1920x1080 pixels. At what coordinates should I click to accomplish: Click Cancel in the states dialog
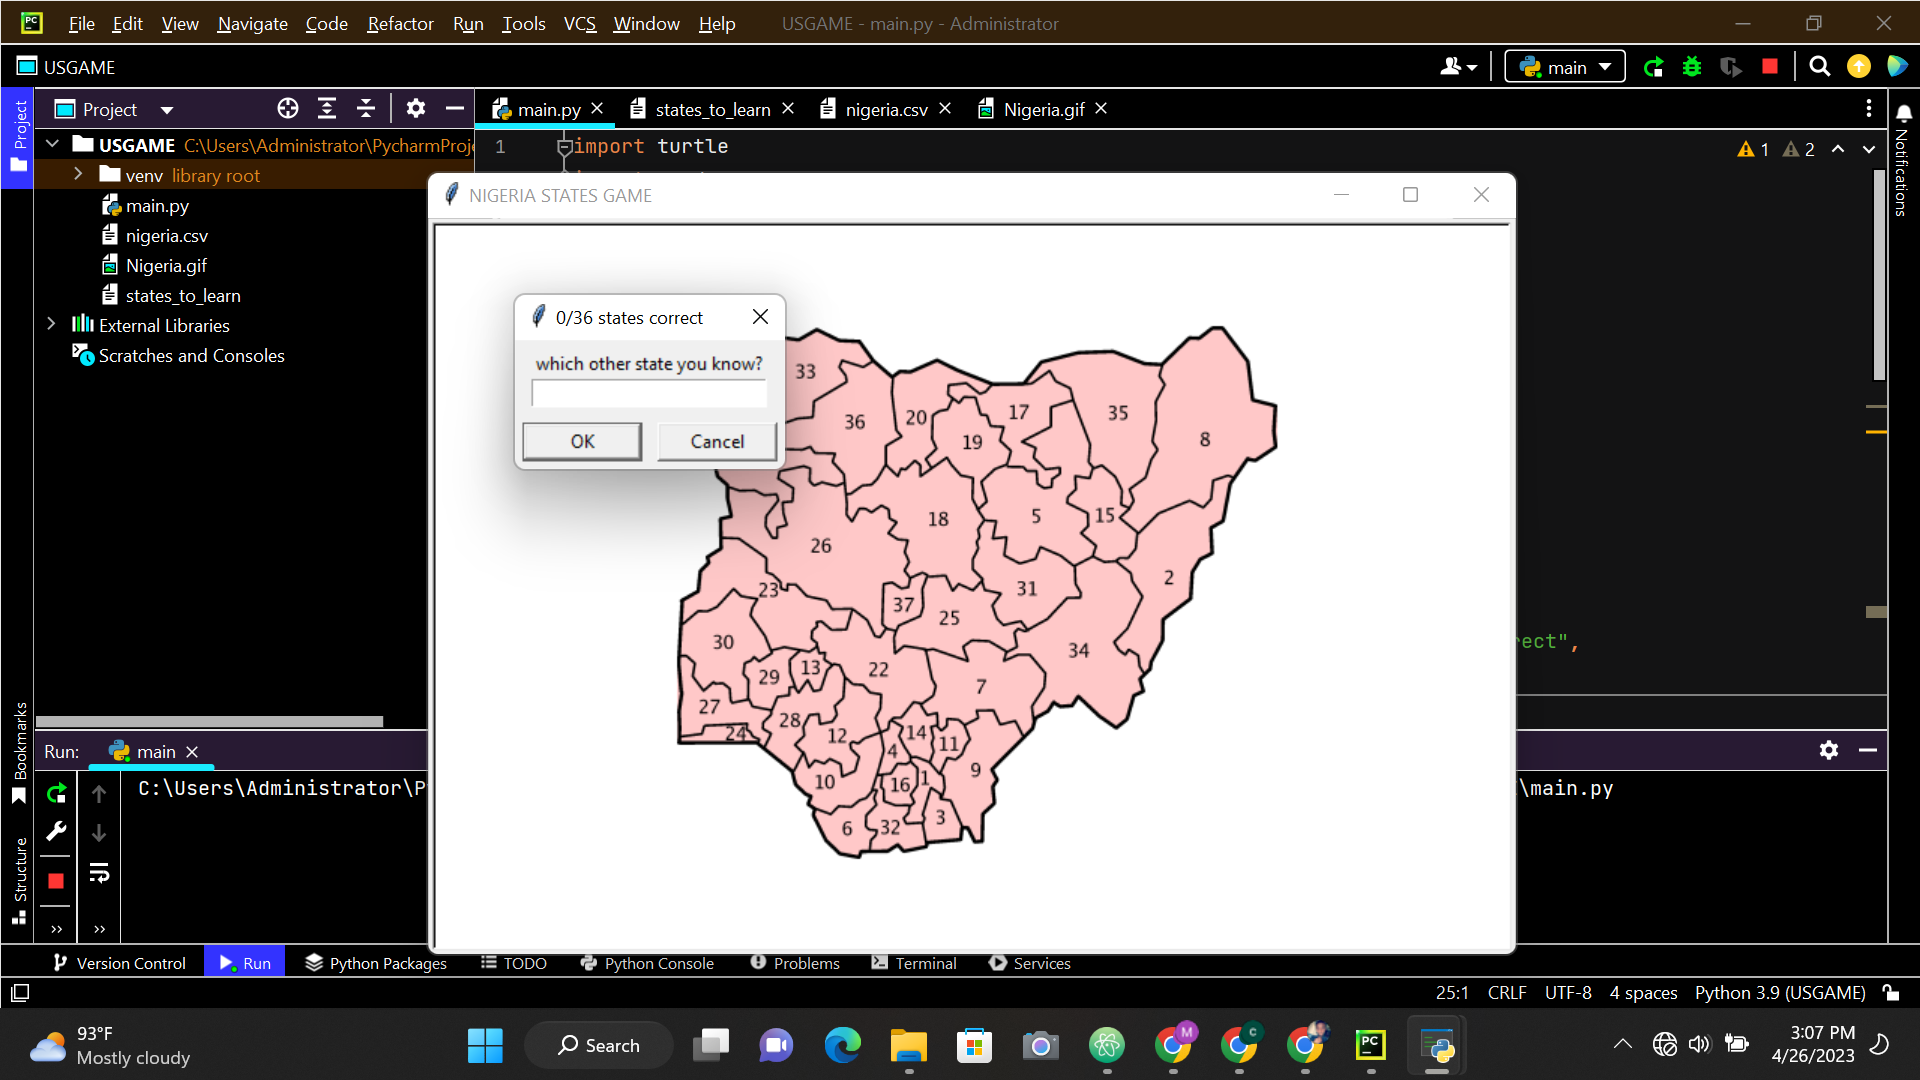pos(717,441)
